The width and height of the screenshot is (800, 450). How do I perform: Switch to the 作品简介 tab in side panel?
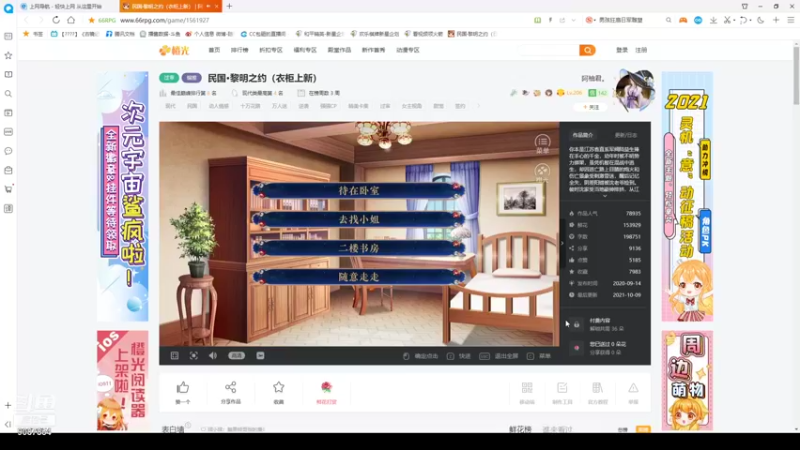583,135
